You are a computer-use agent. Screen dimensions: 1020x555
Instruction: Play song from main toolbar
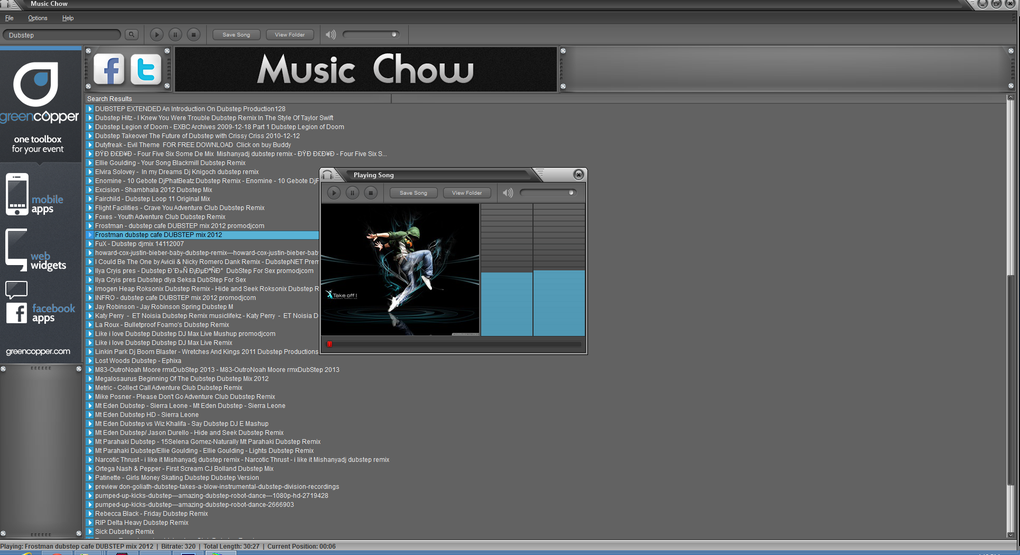pos(157,35)
